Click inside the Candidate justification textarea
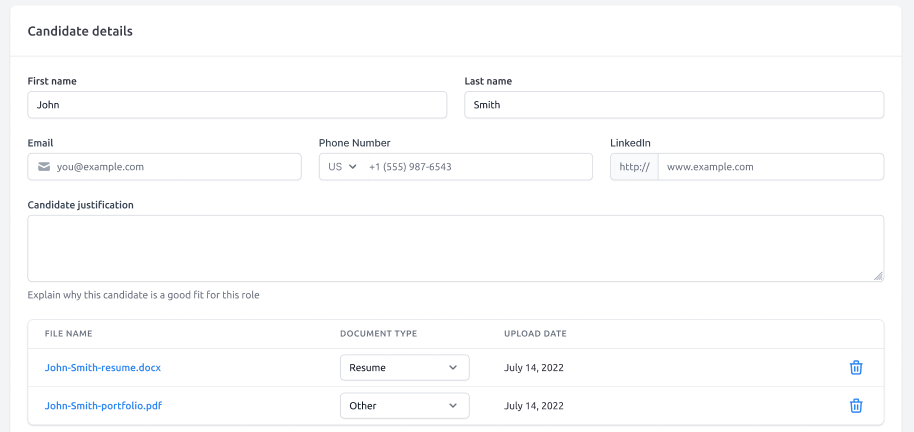914x432 pixels. tap(455, 248)
